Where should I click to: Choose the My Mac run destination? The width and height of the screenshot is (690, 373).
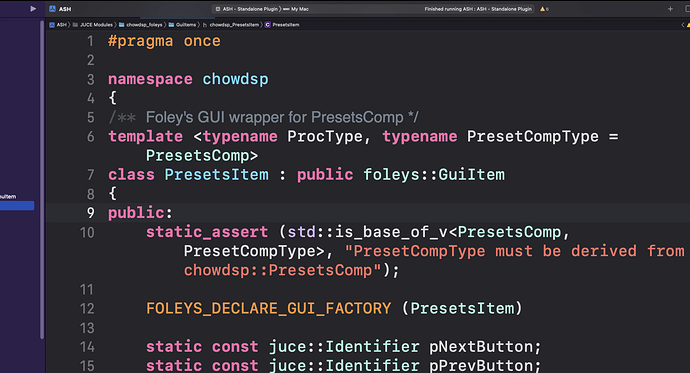[x=296, y=9]
